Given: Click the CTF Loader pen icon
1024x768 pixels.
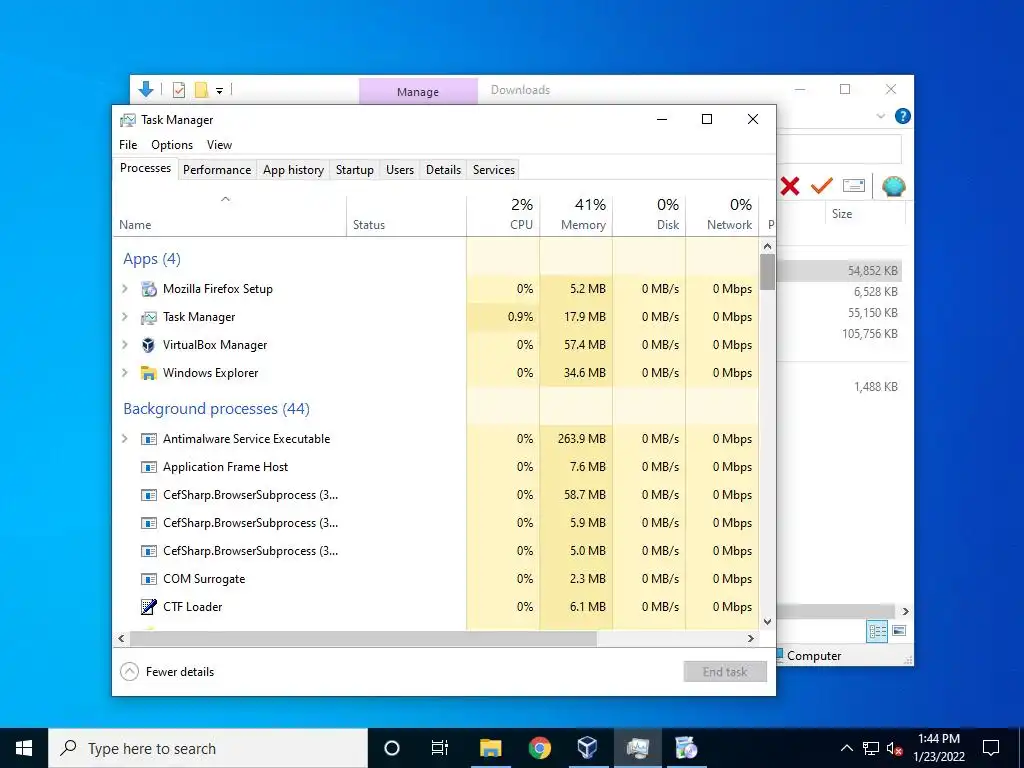Looking at the screenshot, I should click(x=149, y=607).
